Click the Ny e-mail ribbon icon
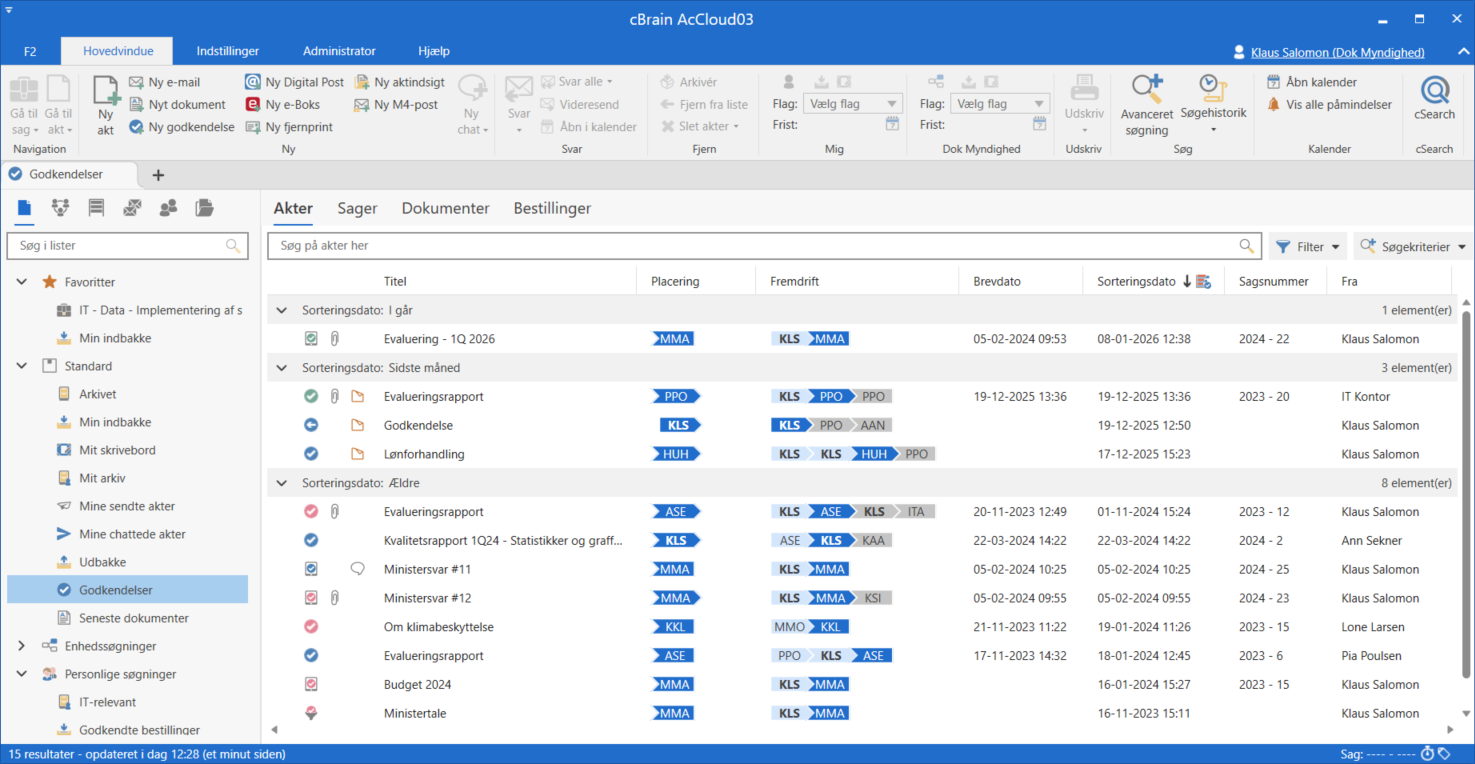1475x764 pixels. pyautogui.click(x=137, y=82)
